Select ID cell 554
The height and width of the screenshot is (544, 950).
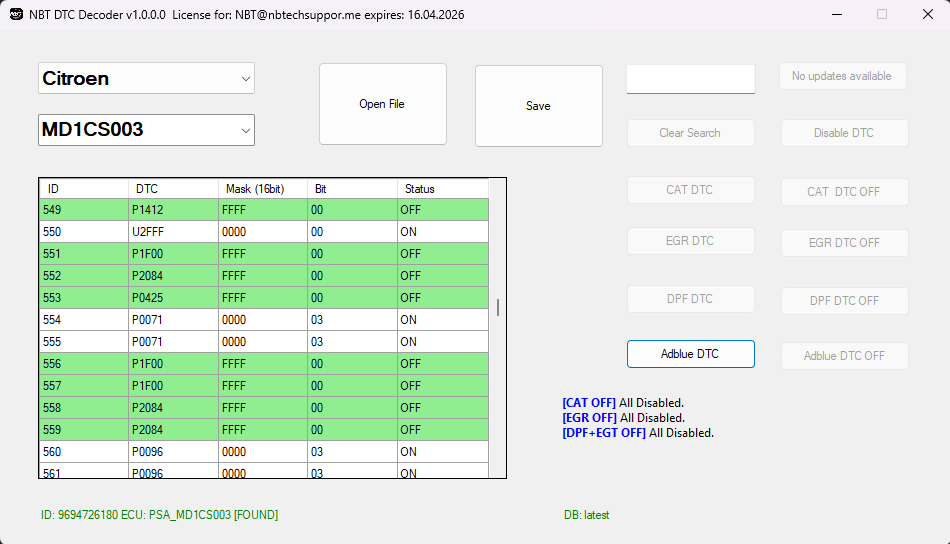click(84, 319)
